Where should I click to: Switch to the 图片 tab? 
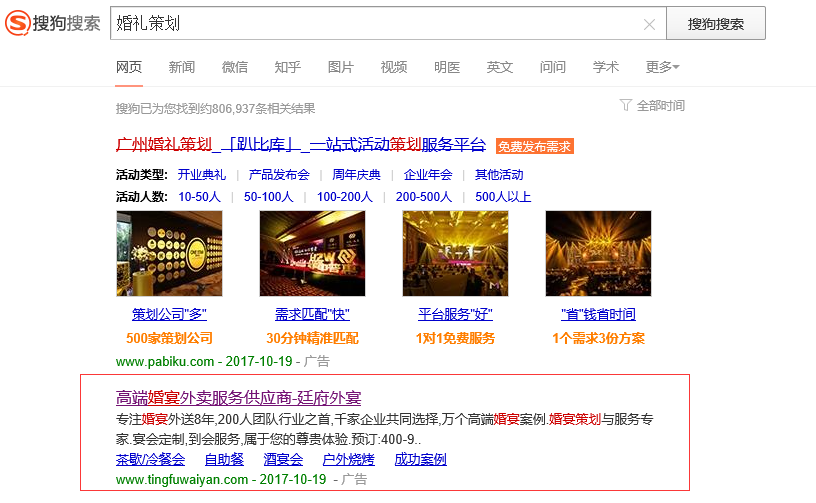(341, 67)
